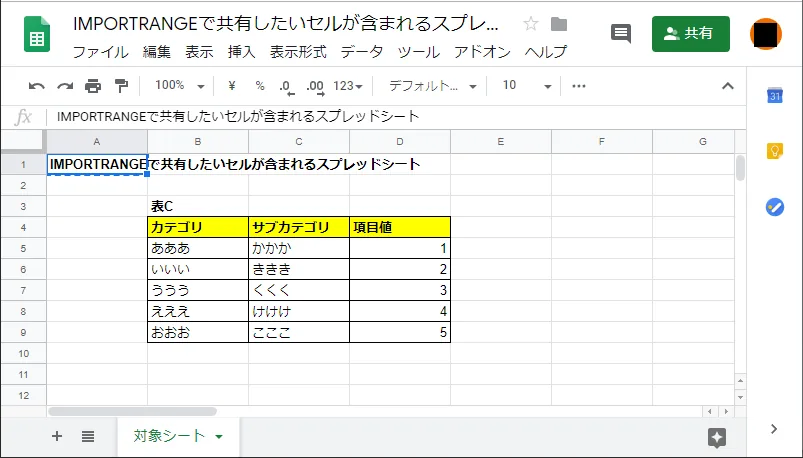Image resolution: width=803 pixels, height=458 pixels.
Task: Select the けけけ cell
Action: (299, 311)
